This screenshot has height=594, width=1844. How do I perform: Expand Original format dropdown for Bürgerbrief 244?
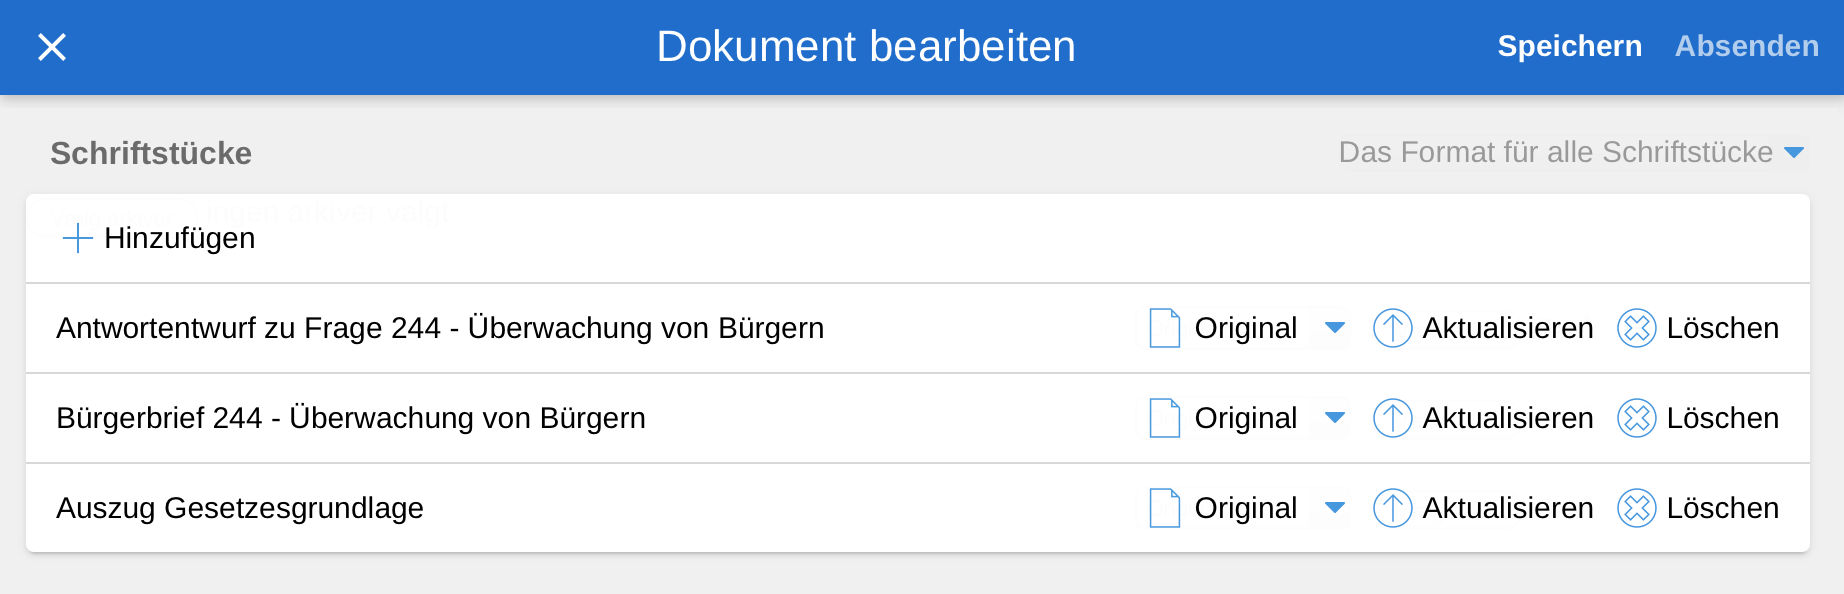[1334, 418]
